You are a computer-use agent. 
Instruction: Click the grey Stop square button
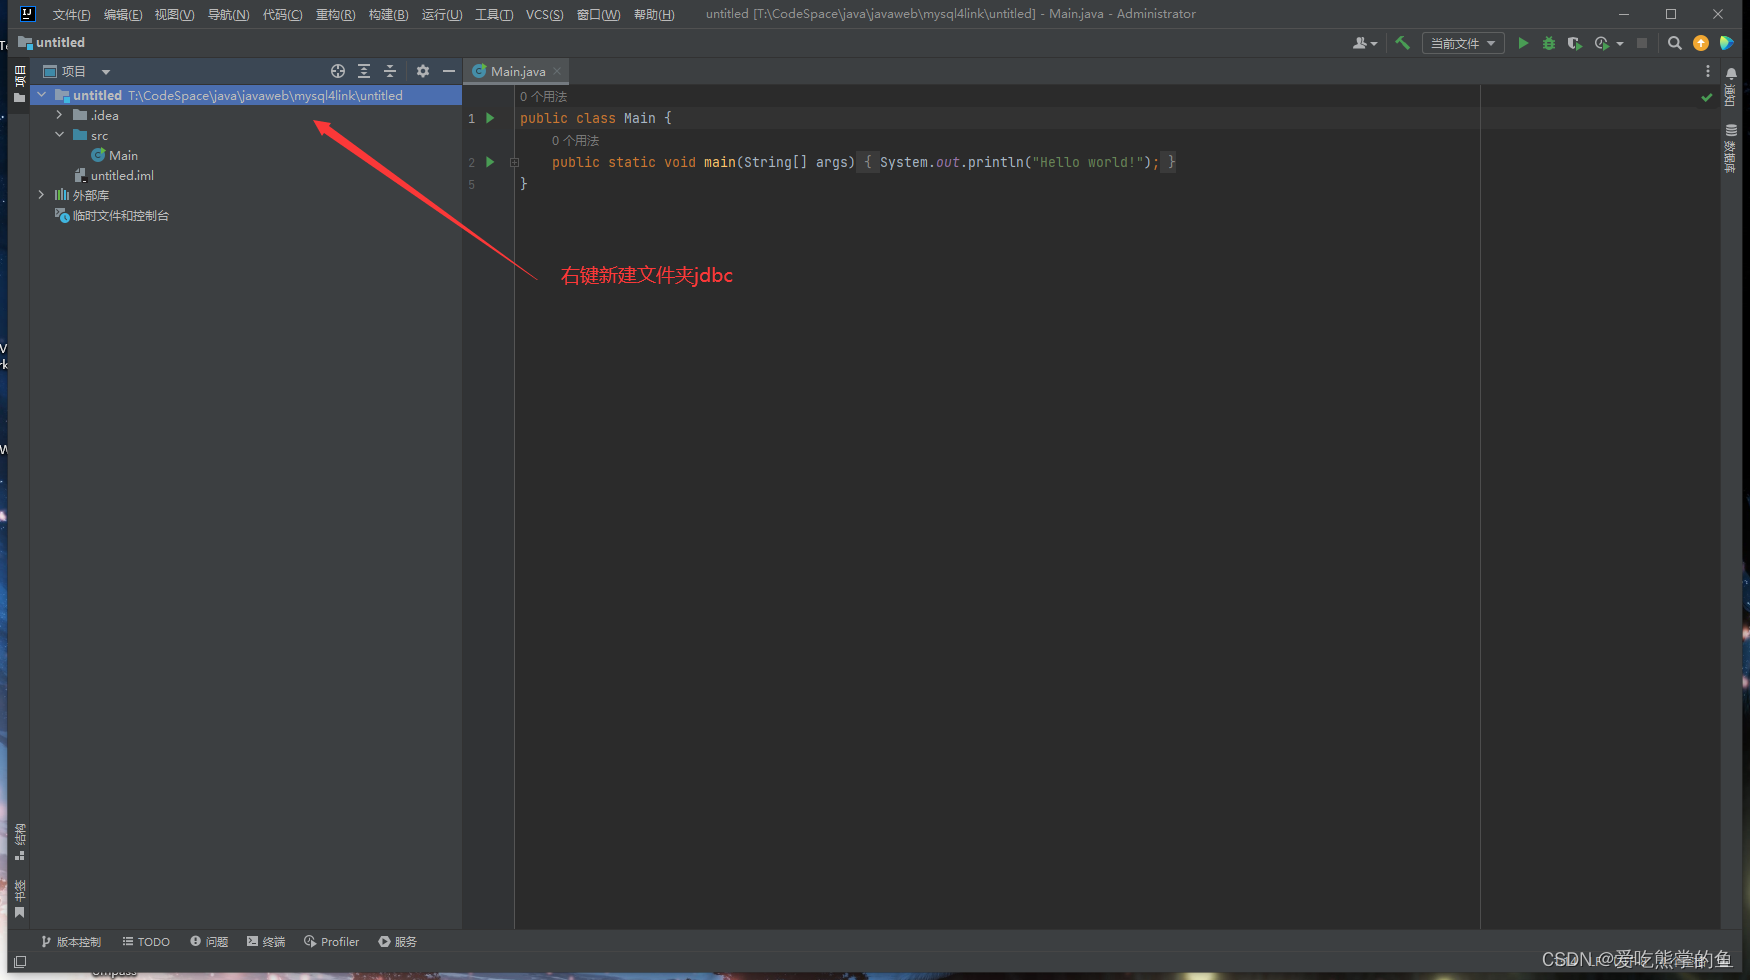tap(1642, 43)
